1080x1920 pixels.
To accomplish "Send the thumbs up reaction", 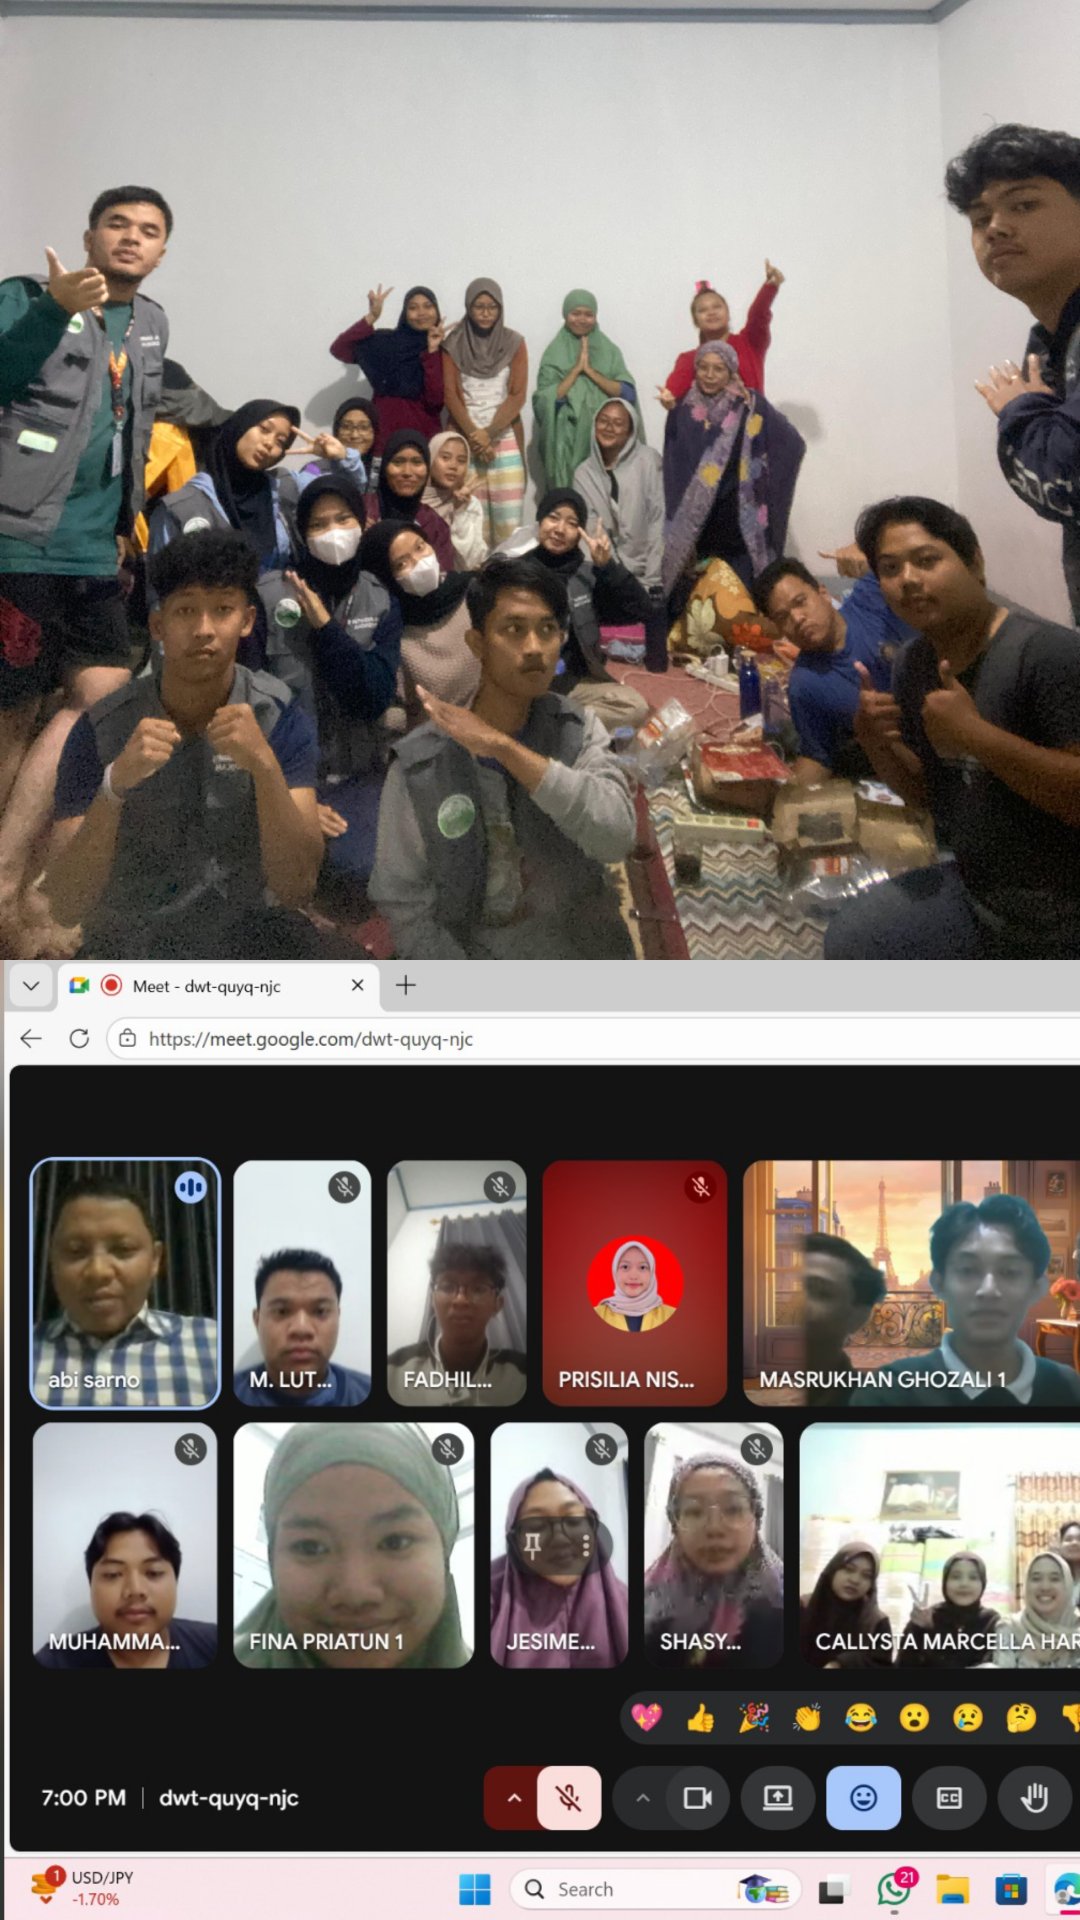I will tap(700, 1718).
